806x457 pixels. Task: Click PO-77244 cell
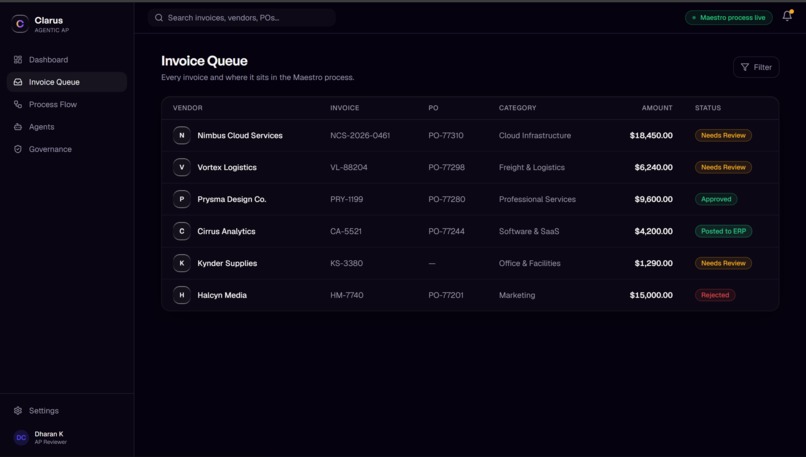pos(446,231)
